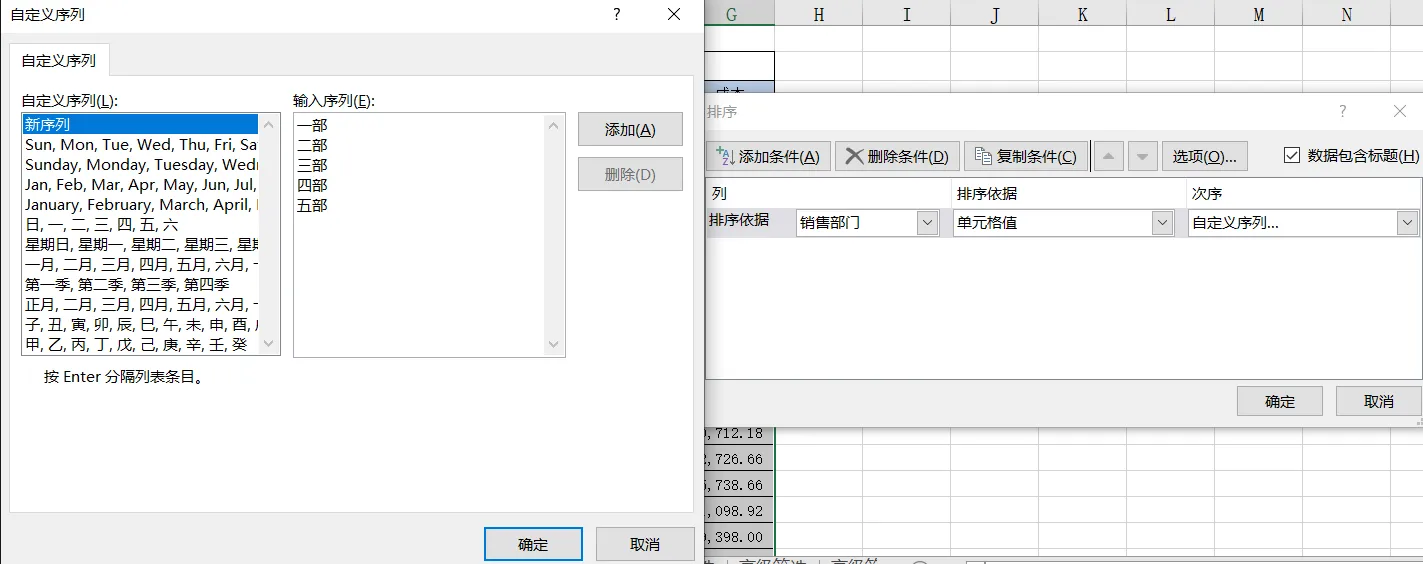Click the 添加(A) button
Image resolution: width=1423 pixels, height=564 pixels.
pyautogui.click(x=630, y=130)
